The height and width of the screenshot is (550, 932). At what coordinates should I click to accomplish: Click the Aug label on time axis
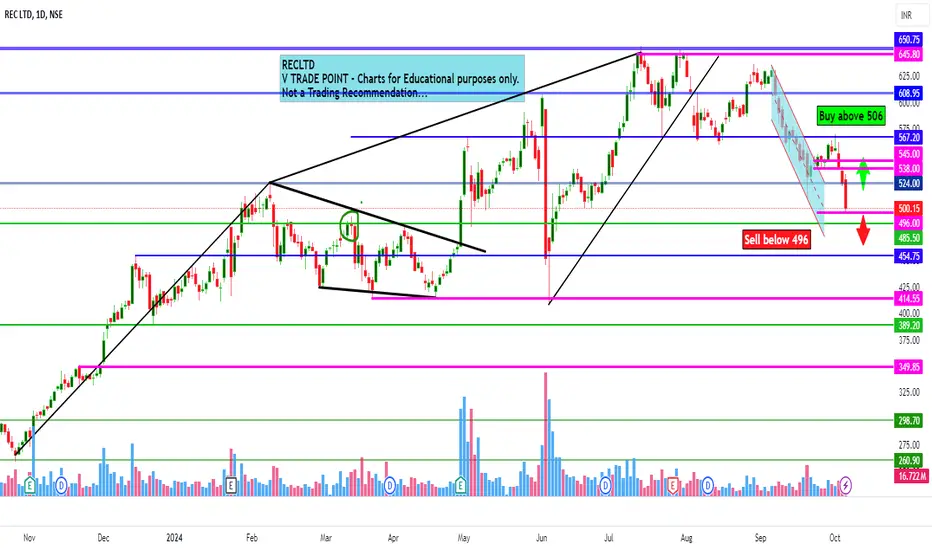click(x=687, y=538)
